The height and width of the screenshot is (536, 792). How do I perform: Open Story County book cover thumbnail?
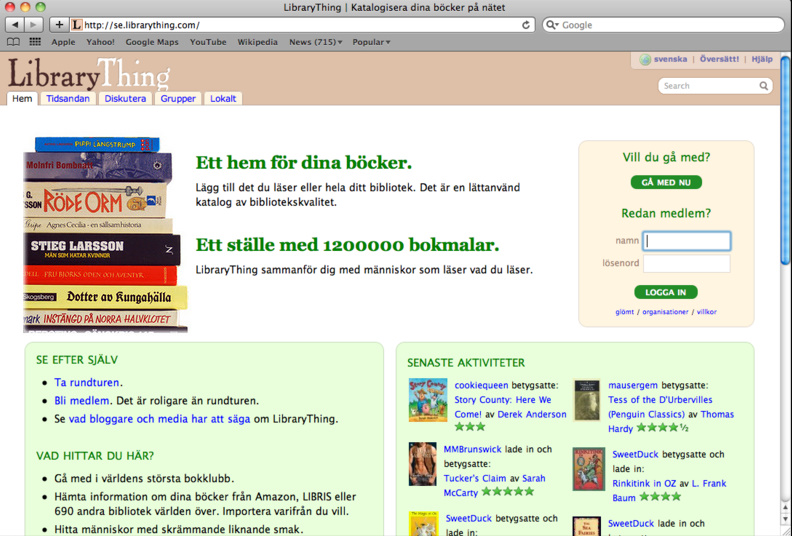[428, 400]
